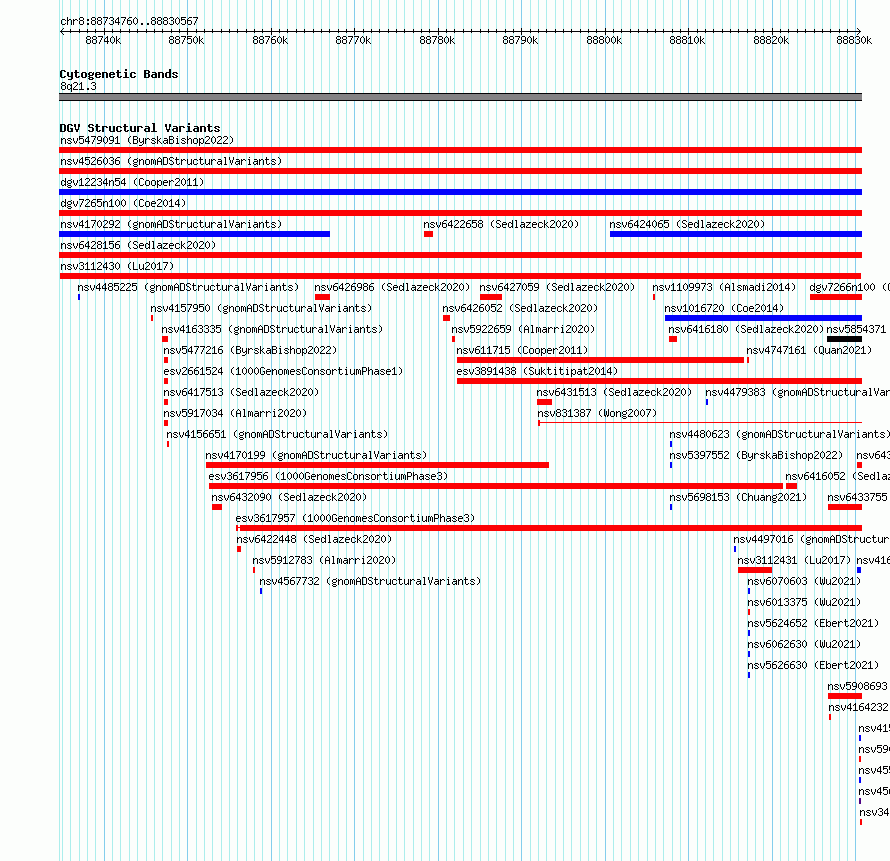Click nsv4485225 gnomADStructuralVariants label

pos(188,287)
